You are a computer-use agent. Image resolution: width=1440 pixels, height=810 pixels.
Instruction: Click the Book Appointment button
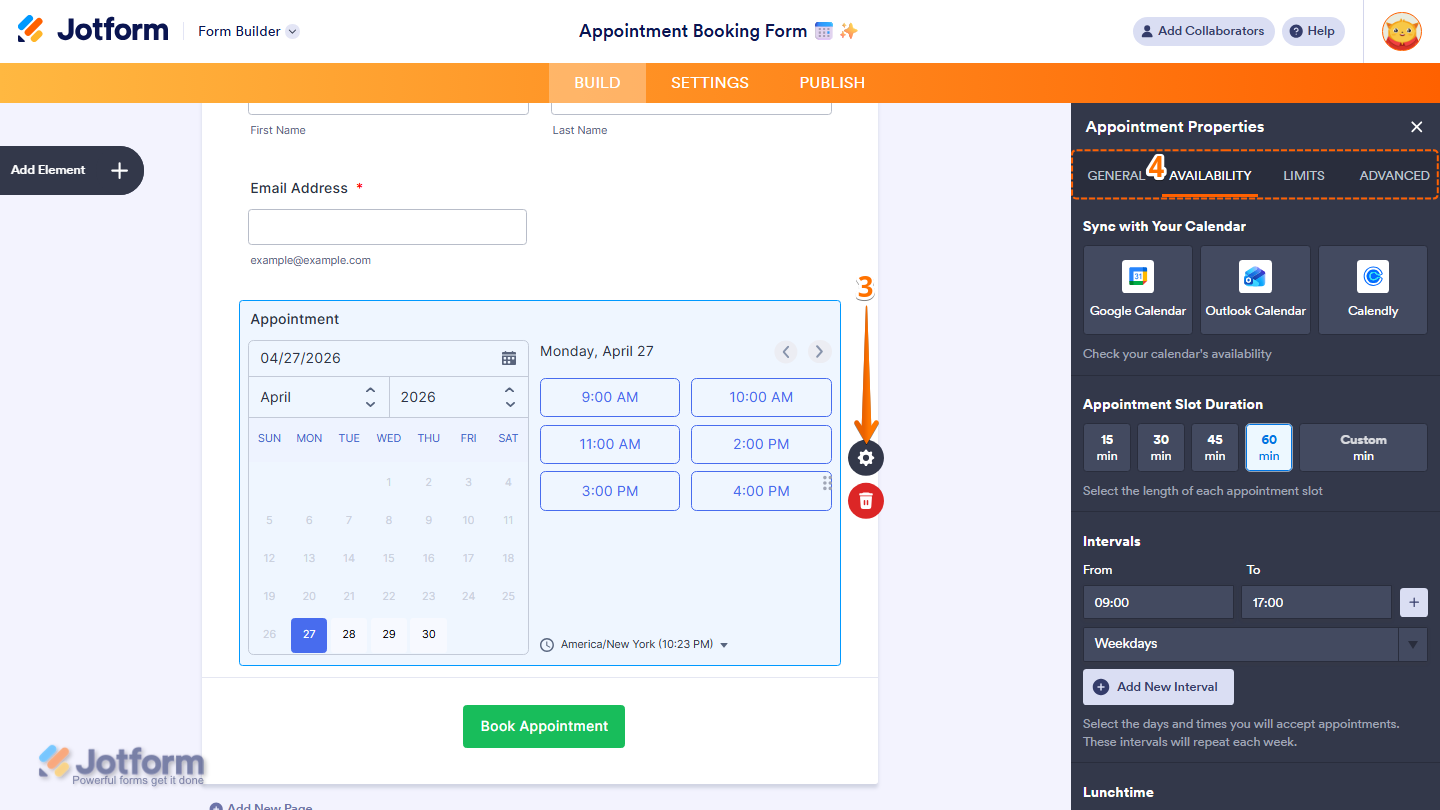point(543,726)
